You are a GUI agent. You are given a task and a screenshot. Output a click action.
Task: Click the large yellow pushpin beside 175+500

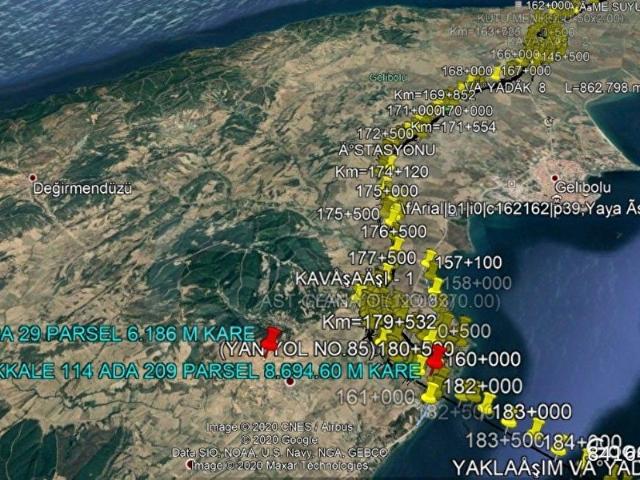pos(393,214)
